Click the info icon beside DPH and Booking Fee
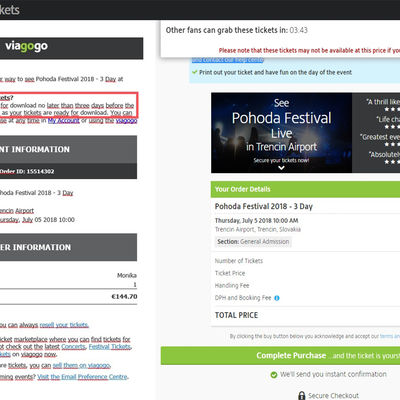Image resolution: width=400 pixels, height=400 pixels. [277, 298]
